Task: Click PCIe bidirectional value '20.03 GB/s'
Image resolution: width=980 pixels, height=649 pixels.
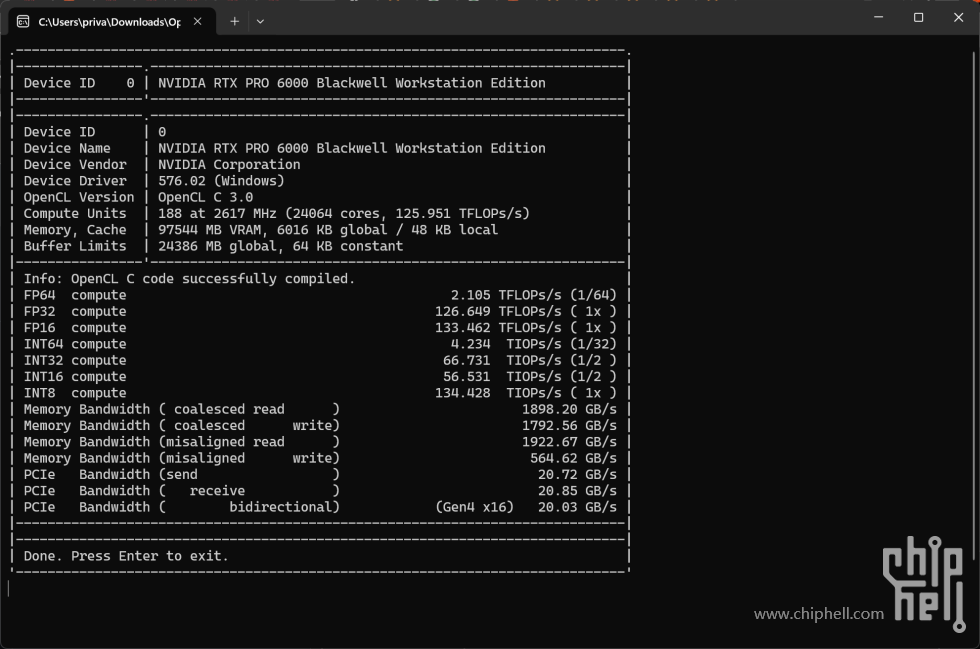Action: tap(578, 506)
